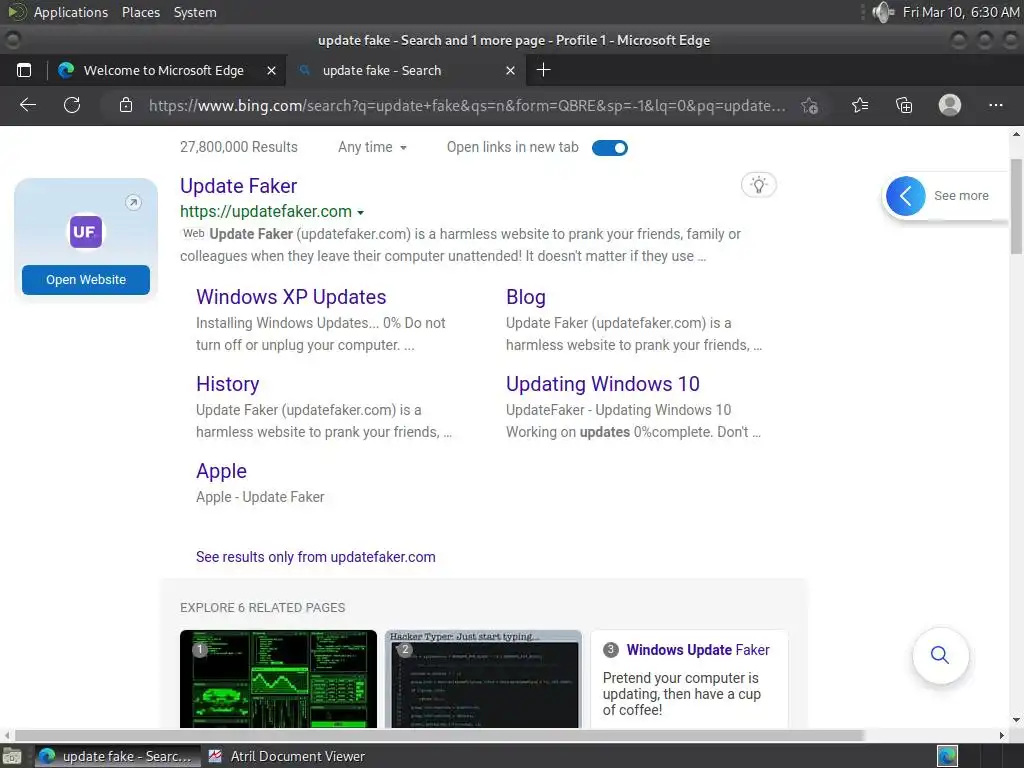The image size is (1024, 768).
Task: Click the Open Website button
Action: [x=86, y=280]
